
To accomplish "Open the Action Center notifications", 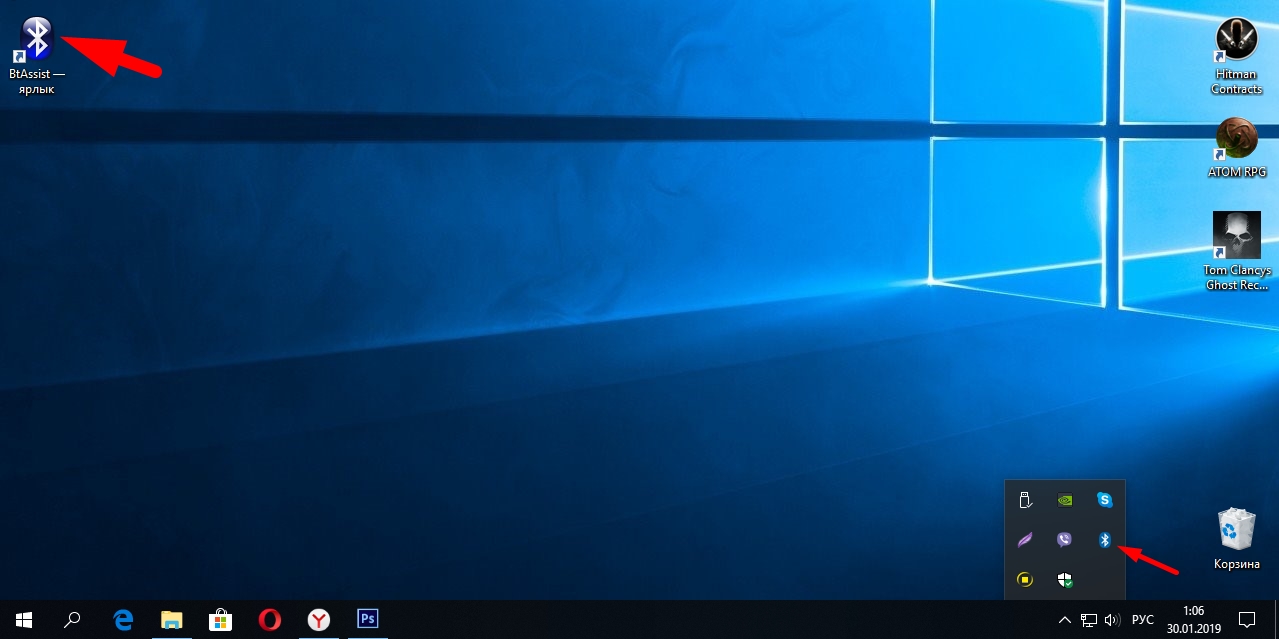I will [1247, 620].
